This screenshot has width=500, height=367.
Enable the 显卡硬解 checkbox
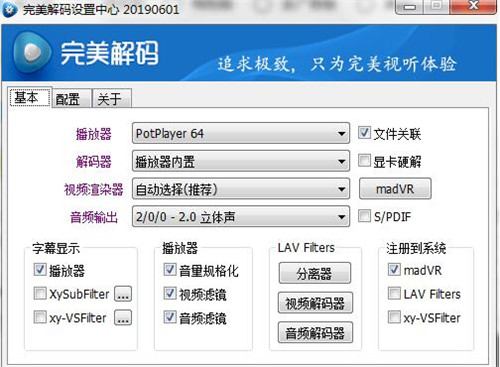tap(364, 160)
